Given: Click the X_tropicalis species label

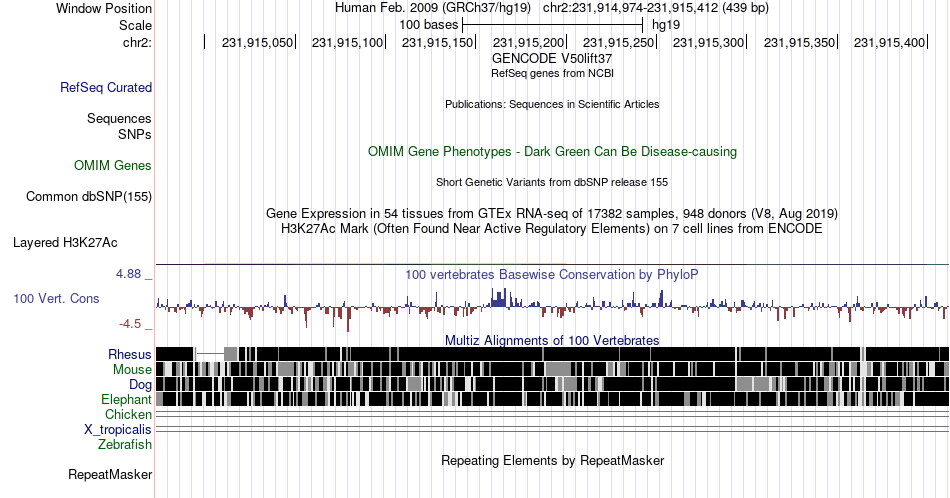Looking at the screenshot, I should click(118, 430).
